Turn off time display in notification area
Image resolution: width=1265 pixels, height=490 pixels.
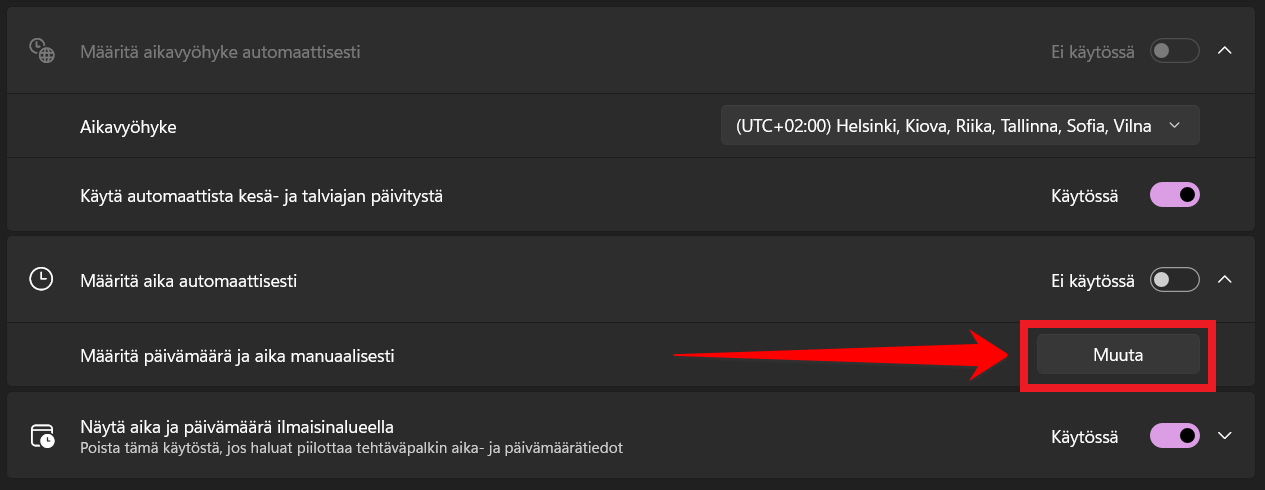pos(1174,437)
